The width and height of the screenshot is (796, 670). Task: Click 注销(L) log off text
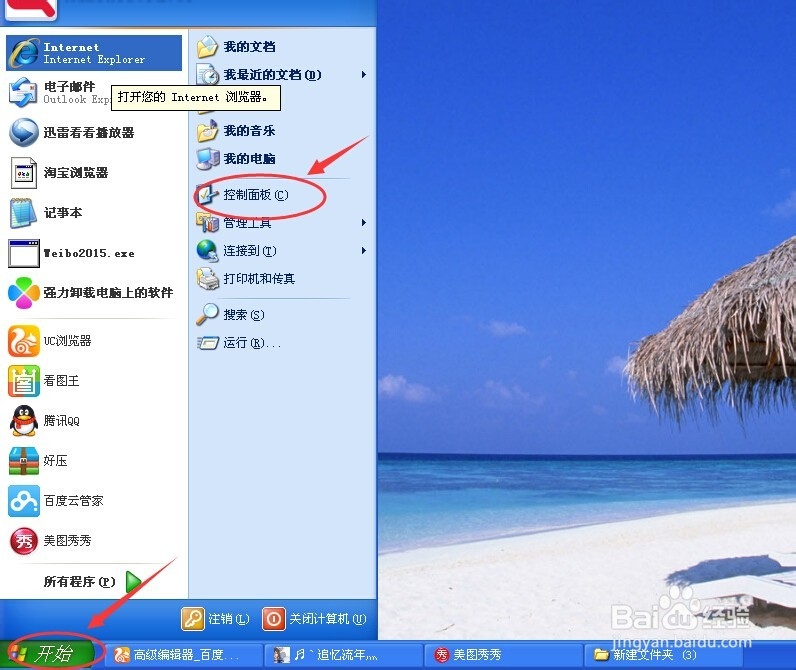coord(229,619)
